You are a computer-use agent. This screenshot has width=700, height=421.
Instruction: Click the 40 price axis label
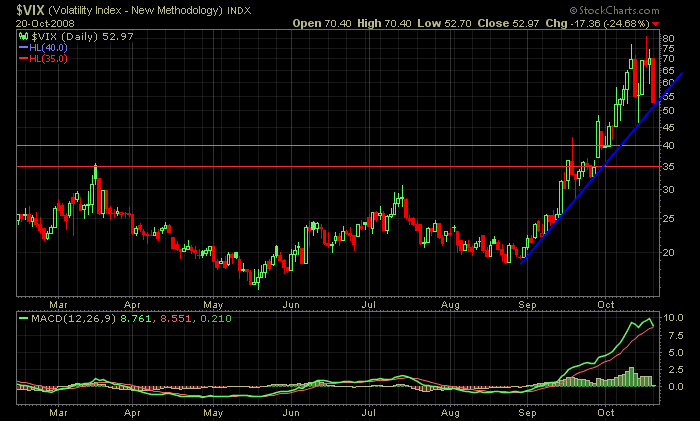[x=668, y=146]
